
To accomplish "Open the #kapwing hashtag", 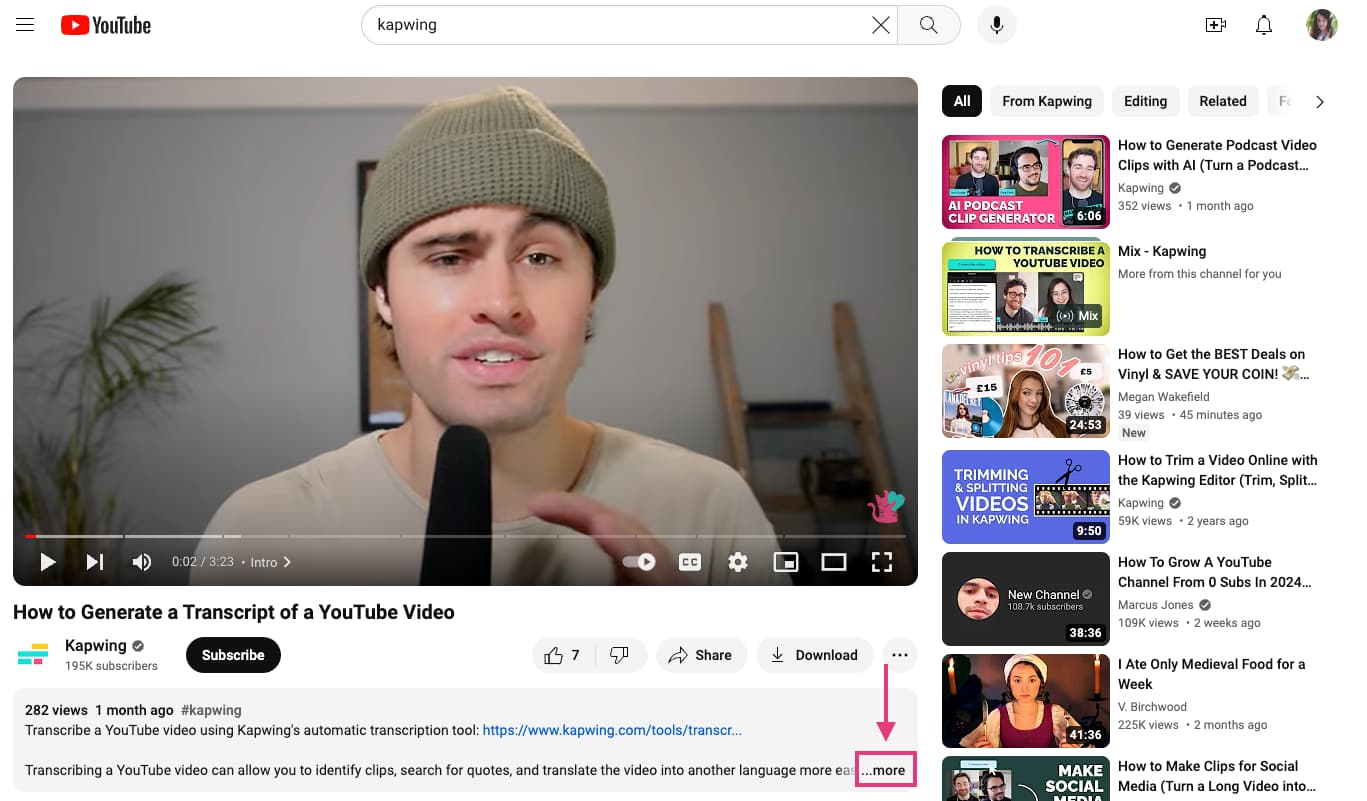I will coord(211,710).
